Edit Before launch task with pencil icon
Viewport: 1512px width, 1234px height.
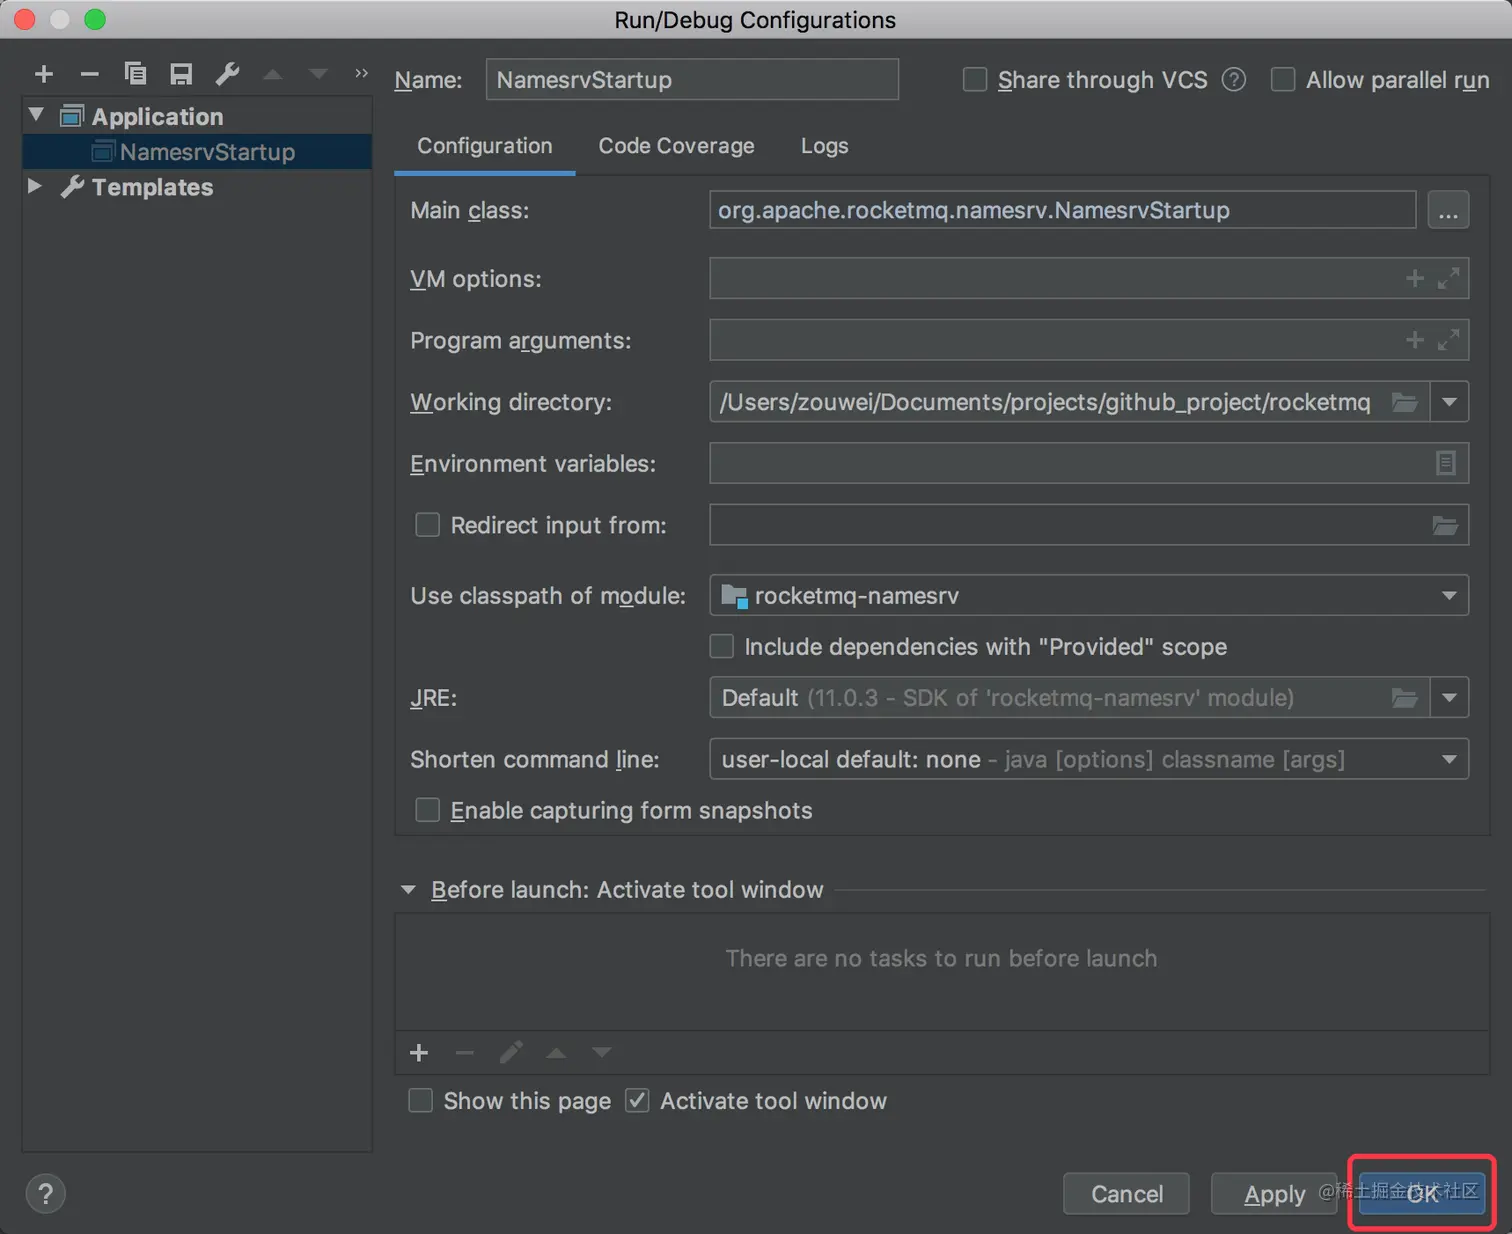pos(511,1052)
